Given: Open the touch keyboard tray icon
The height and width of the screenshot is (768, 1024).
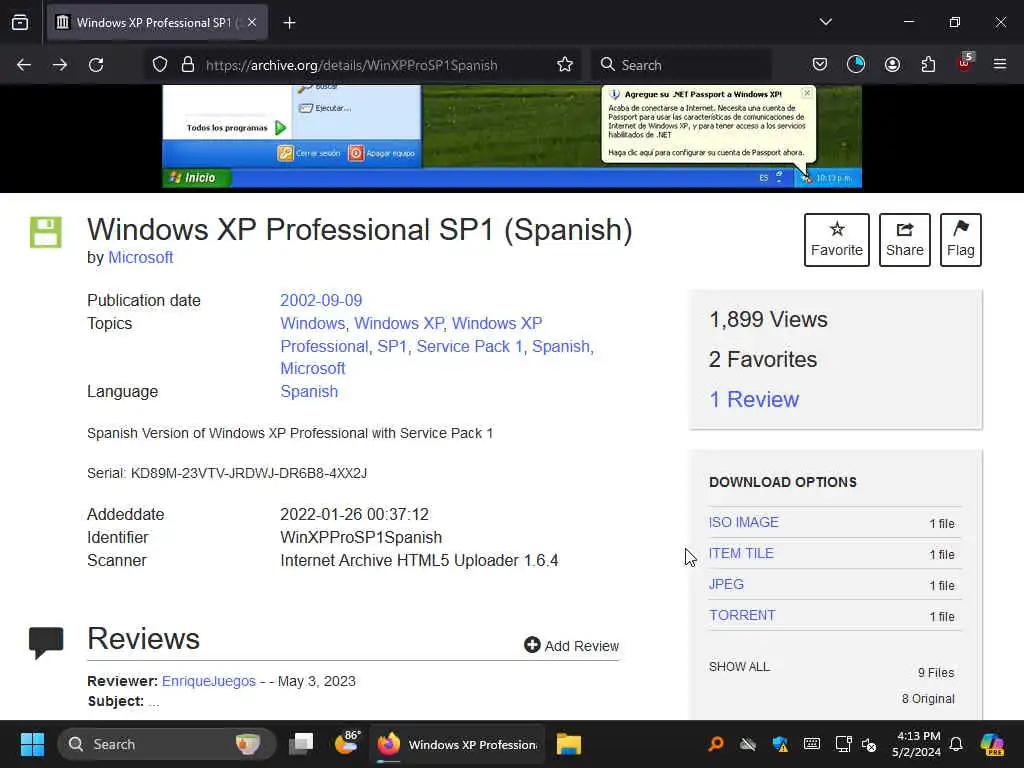Looking at the screenshot, I should 812,744.
